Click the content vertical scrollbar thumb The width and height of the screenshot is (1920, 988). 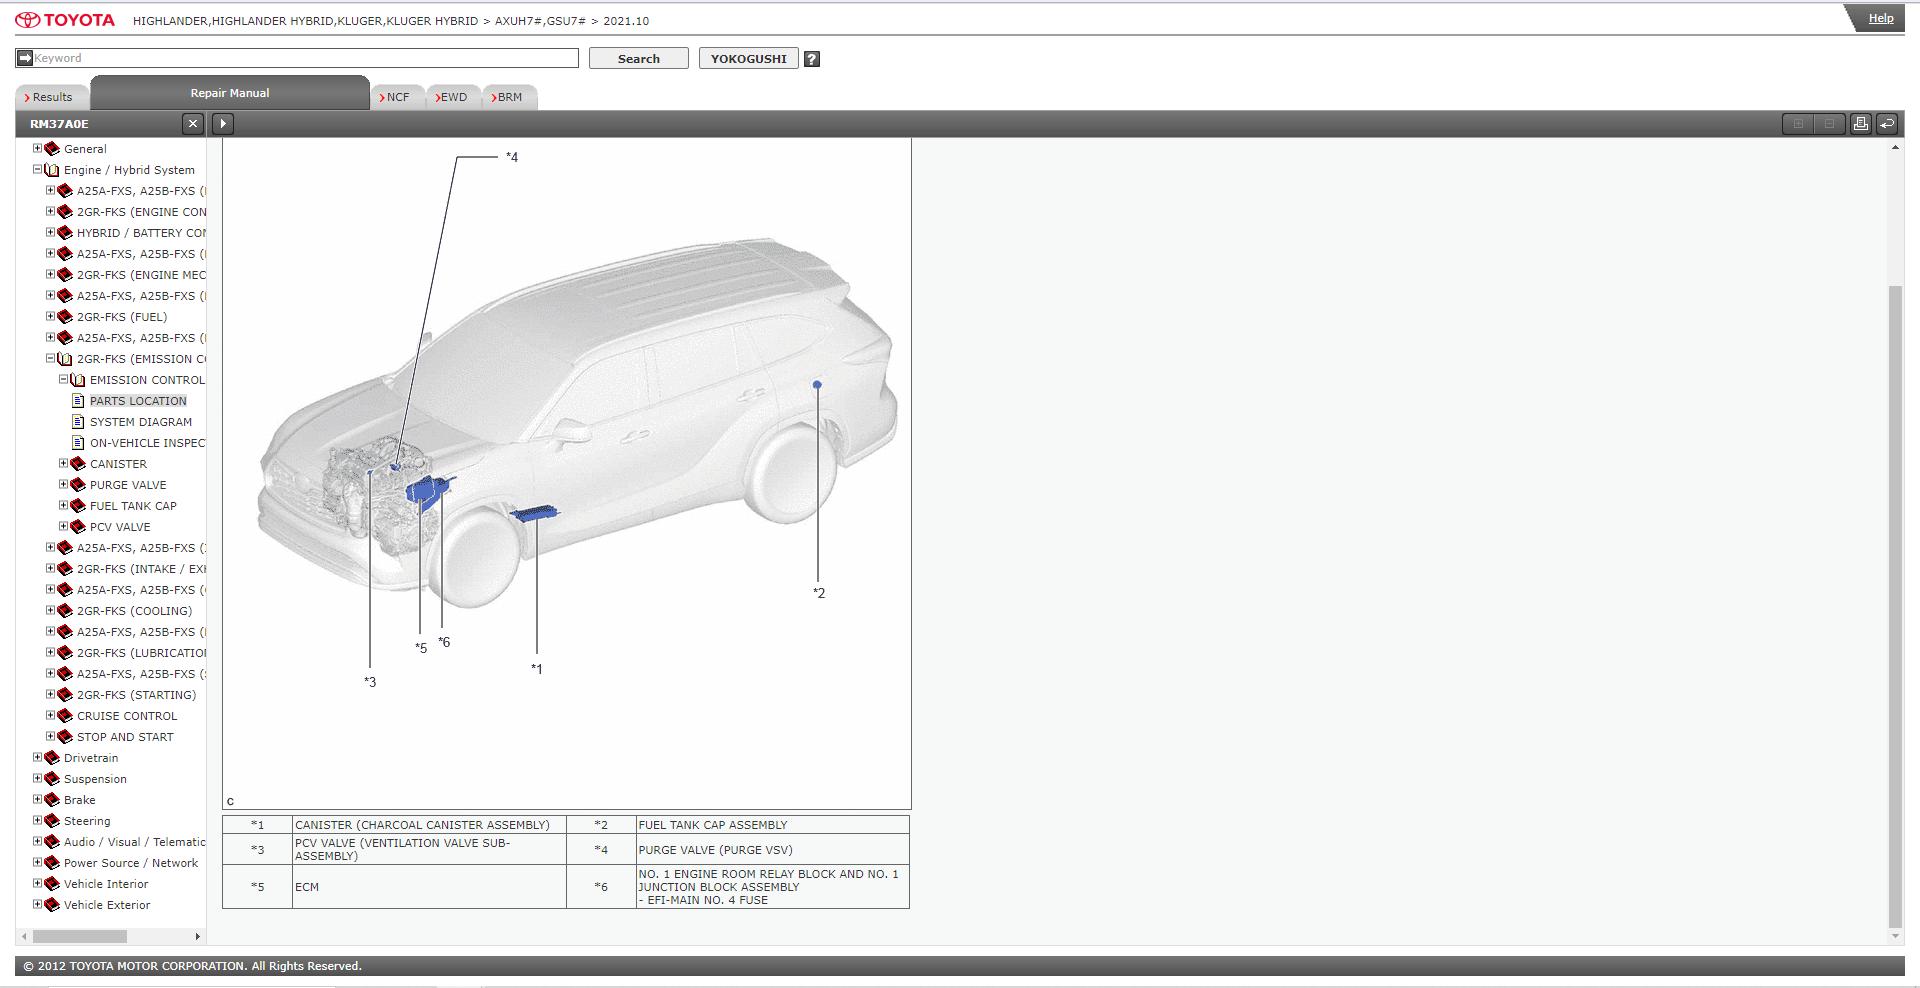(x=1895, y=607)
